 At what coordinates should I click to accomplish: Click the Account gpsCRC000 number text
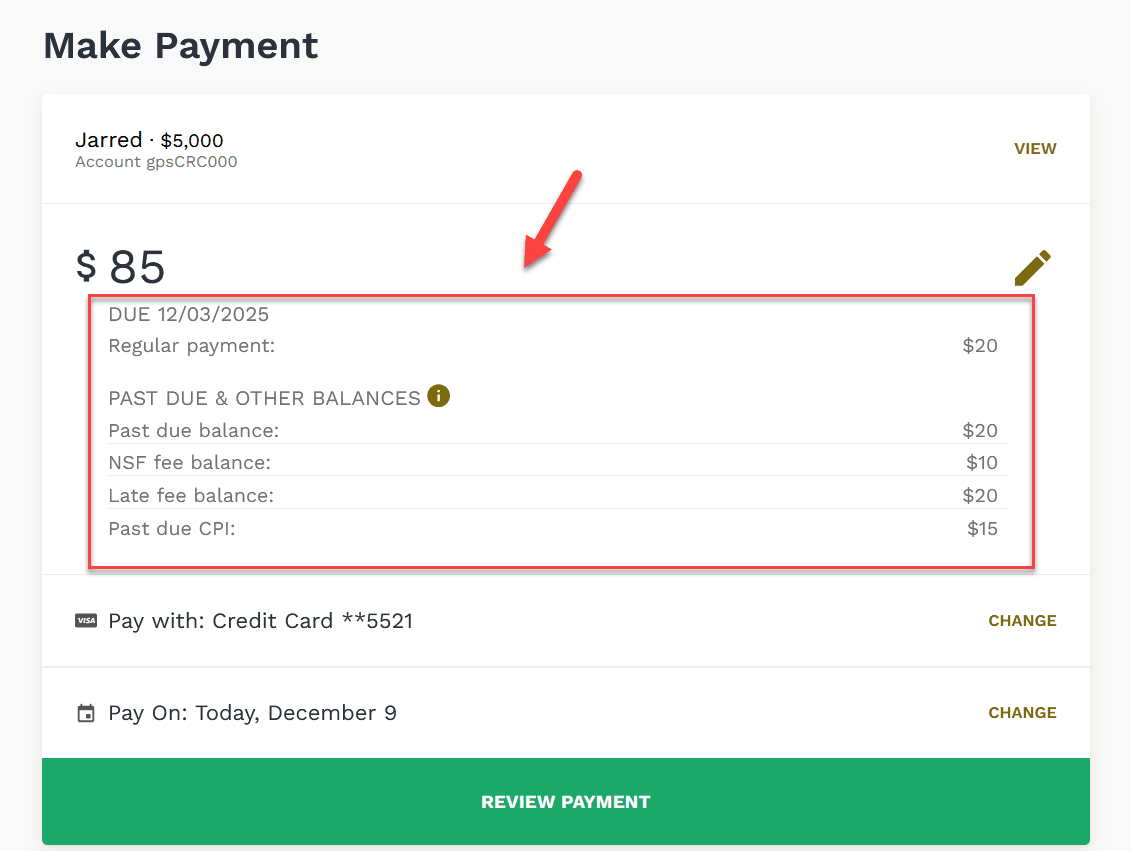(x=156, y=162)
